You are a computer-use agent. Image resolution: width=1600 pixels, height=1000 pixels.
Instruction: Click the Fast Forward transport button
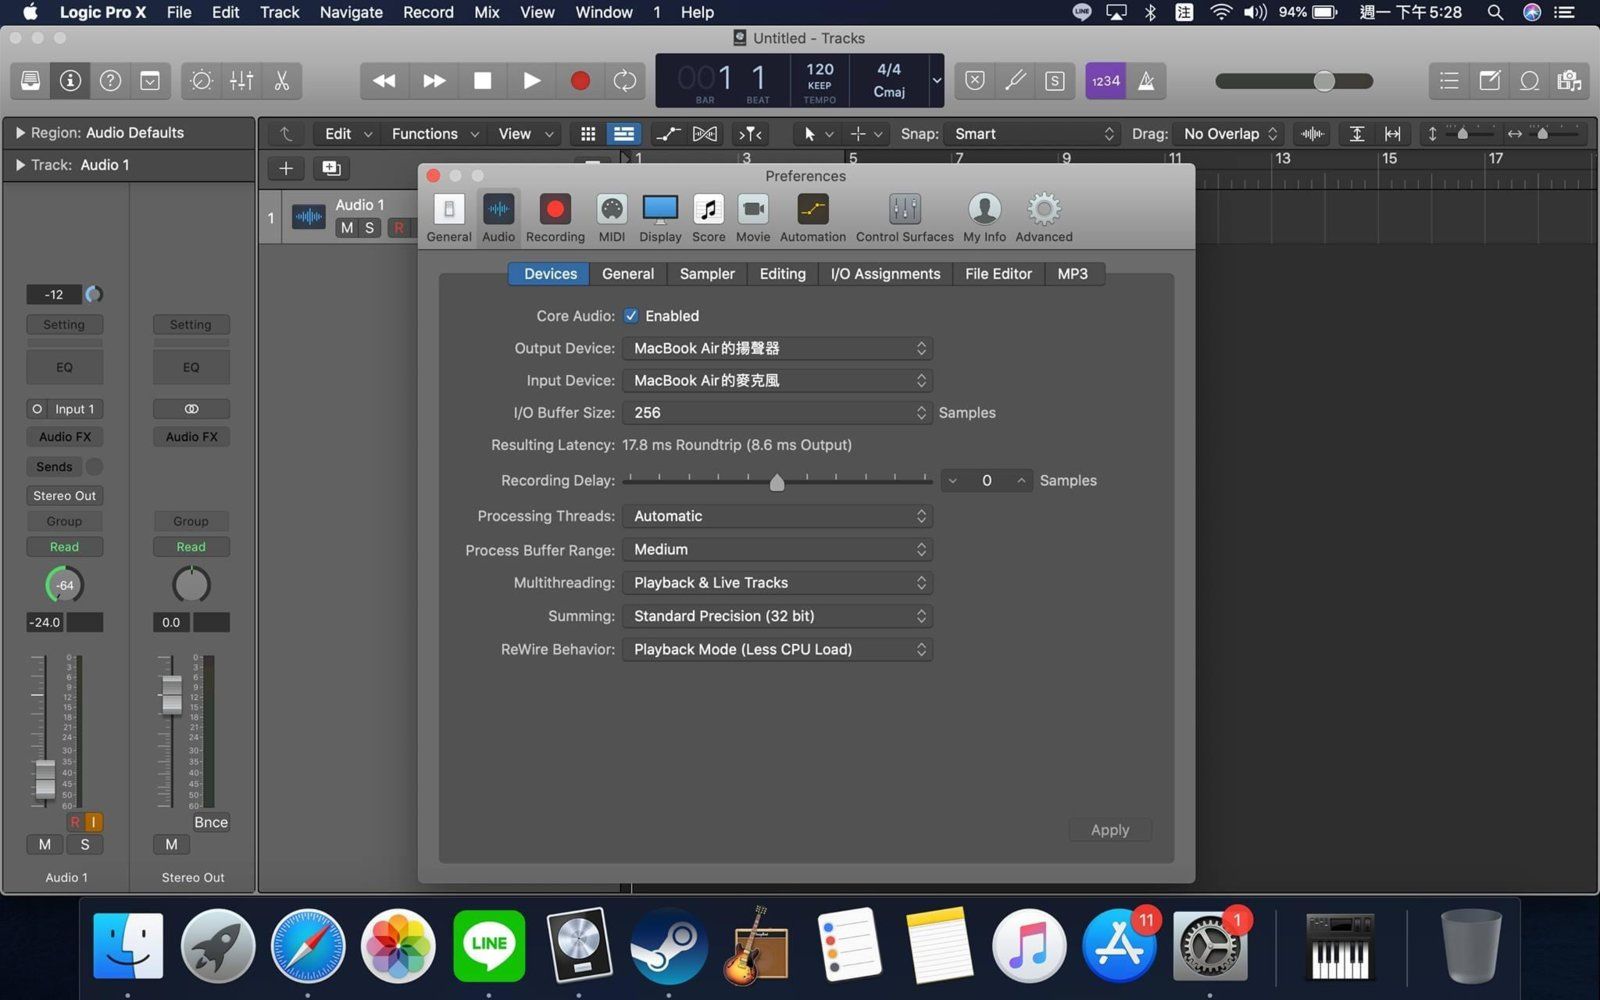pos(433,81)
